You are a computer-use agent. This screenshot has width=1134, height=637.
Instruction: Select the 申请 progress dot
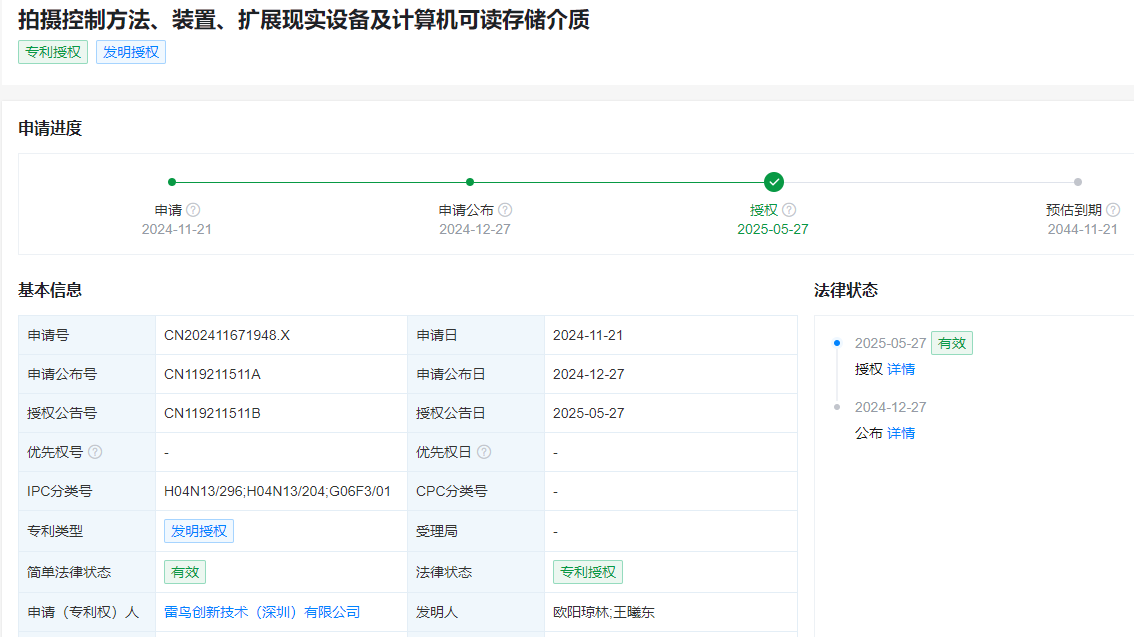pyautogui.click(x=172, y=182)
